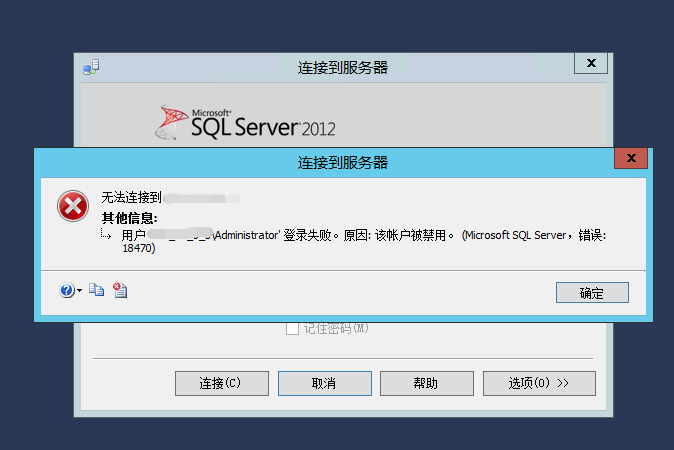Click the SQL Server 2012 logo banner
The height and width of the screenshot is (450, 674).
245,122
